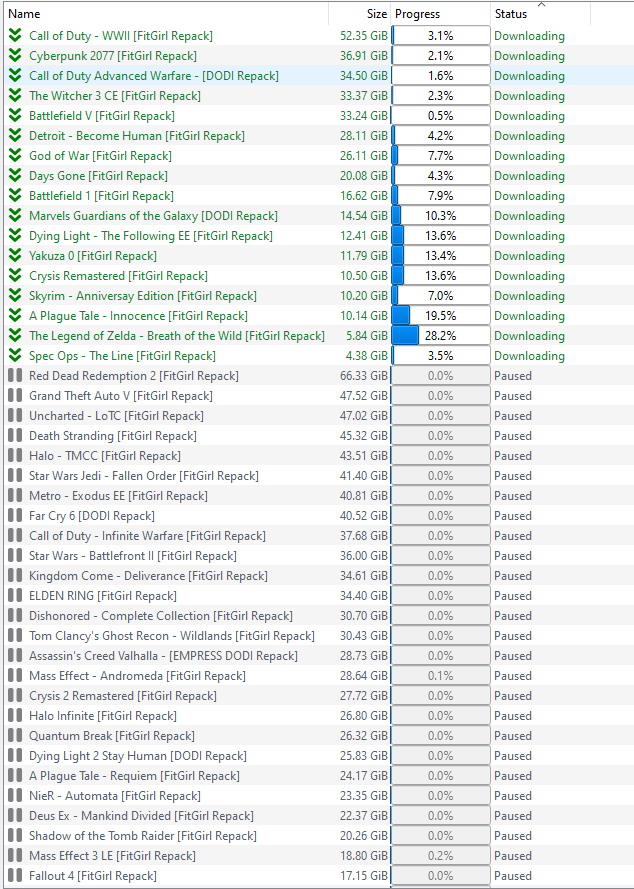The image size is (634, 889).
Task: Select Star Wars - Battlefront II torrent
Action: click(x=133, y=556)
